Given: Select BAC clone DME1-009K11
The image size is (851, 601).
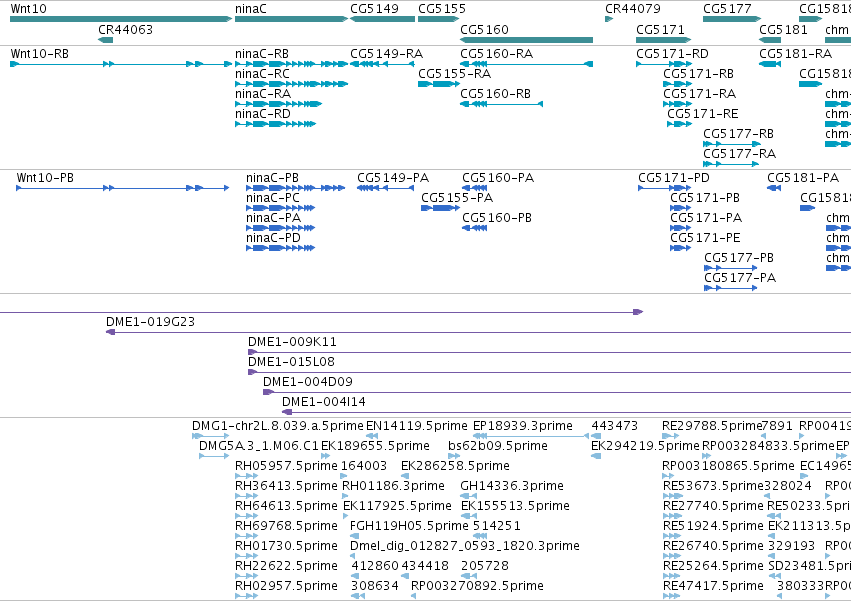Looking at the screenshot, I should coord(549,352).
